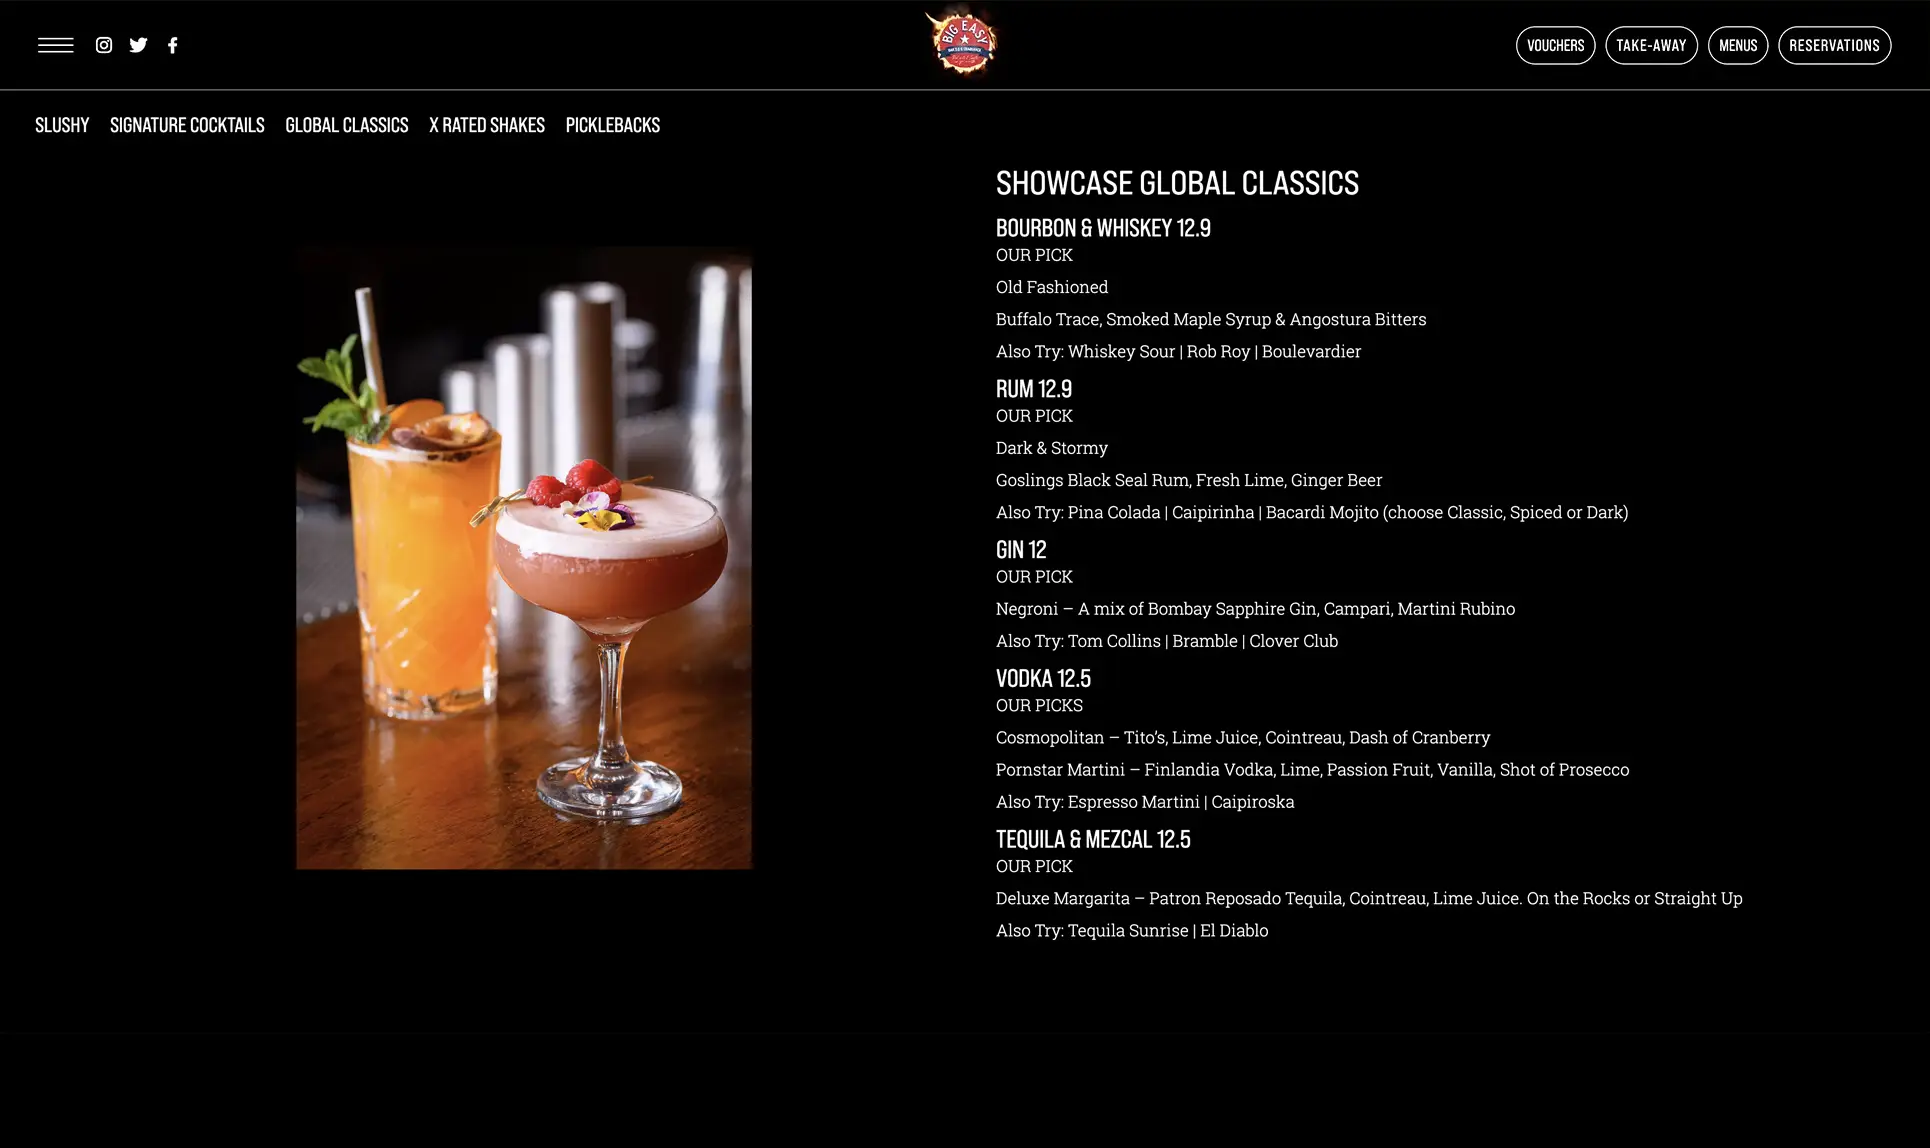Select the Bourbon & Whiskey 12.9 heading

coord(1103,228)
